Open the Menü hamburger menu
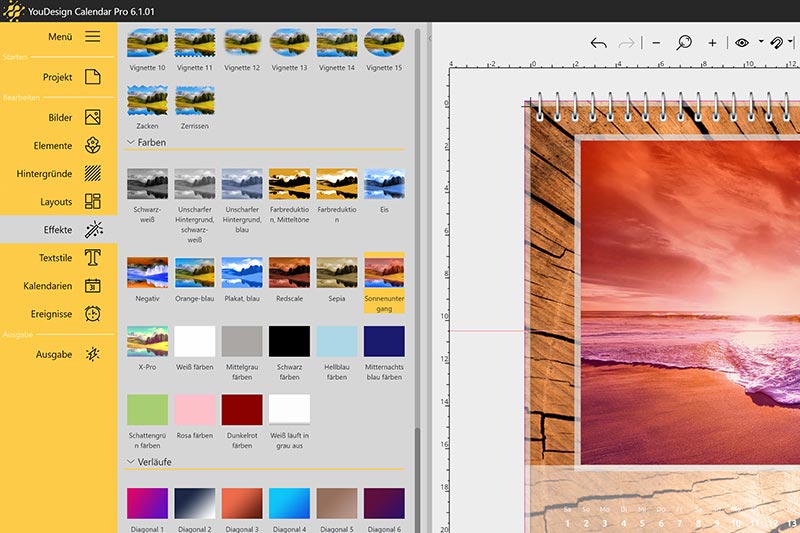The width and height of the screenshot is (800, 533). [92, 36]
